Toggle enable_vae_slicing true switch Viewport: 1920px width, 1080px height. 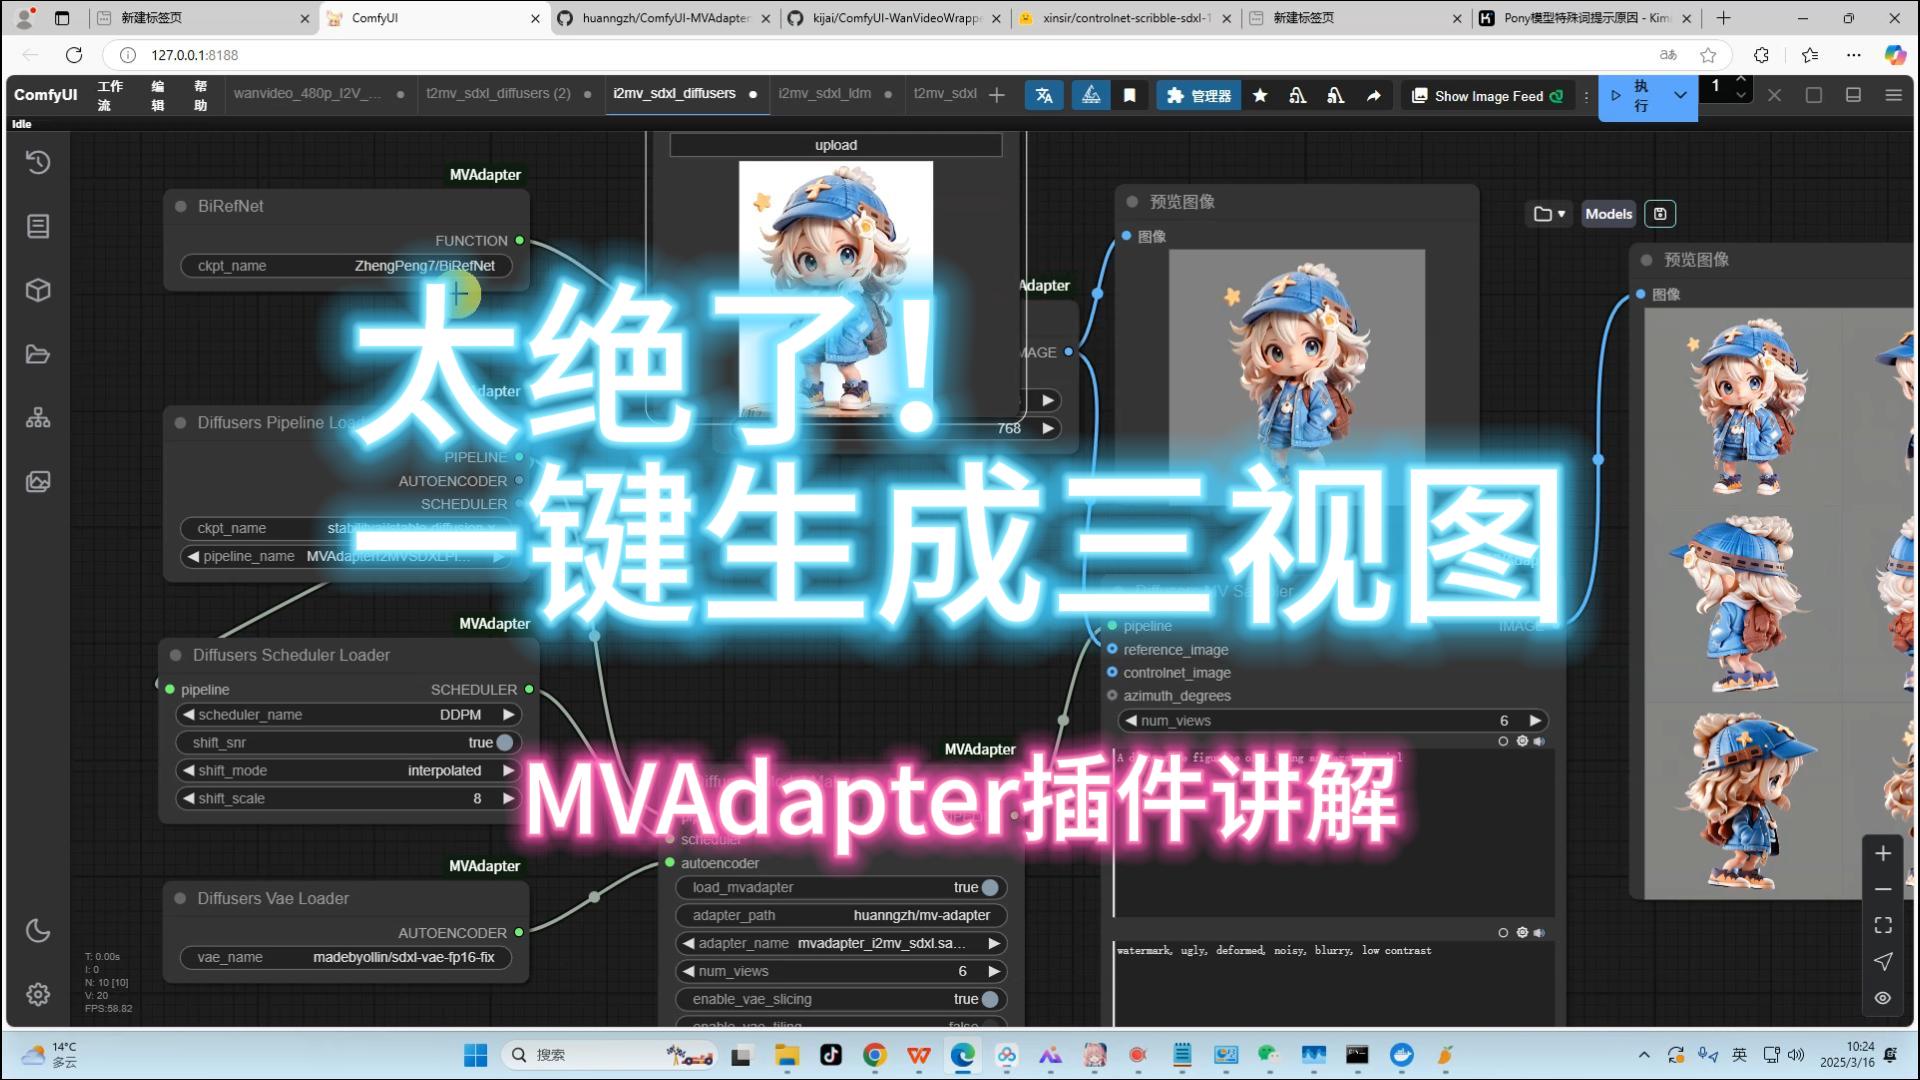[990, 1000]
